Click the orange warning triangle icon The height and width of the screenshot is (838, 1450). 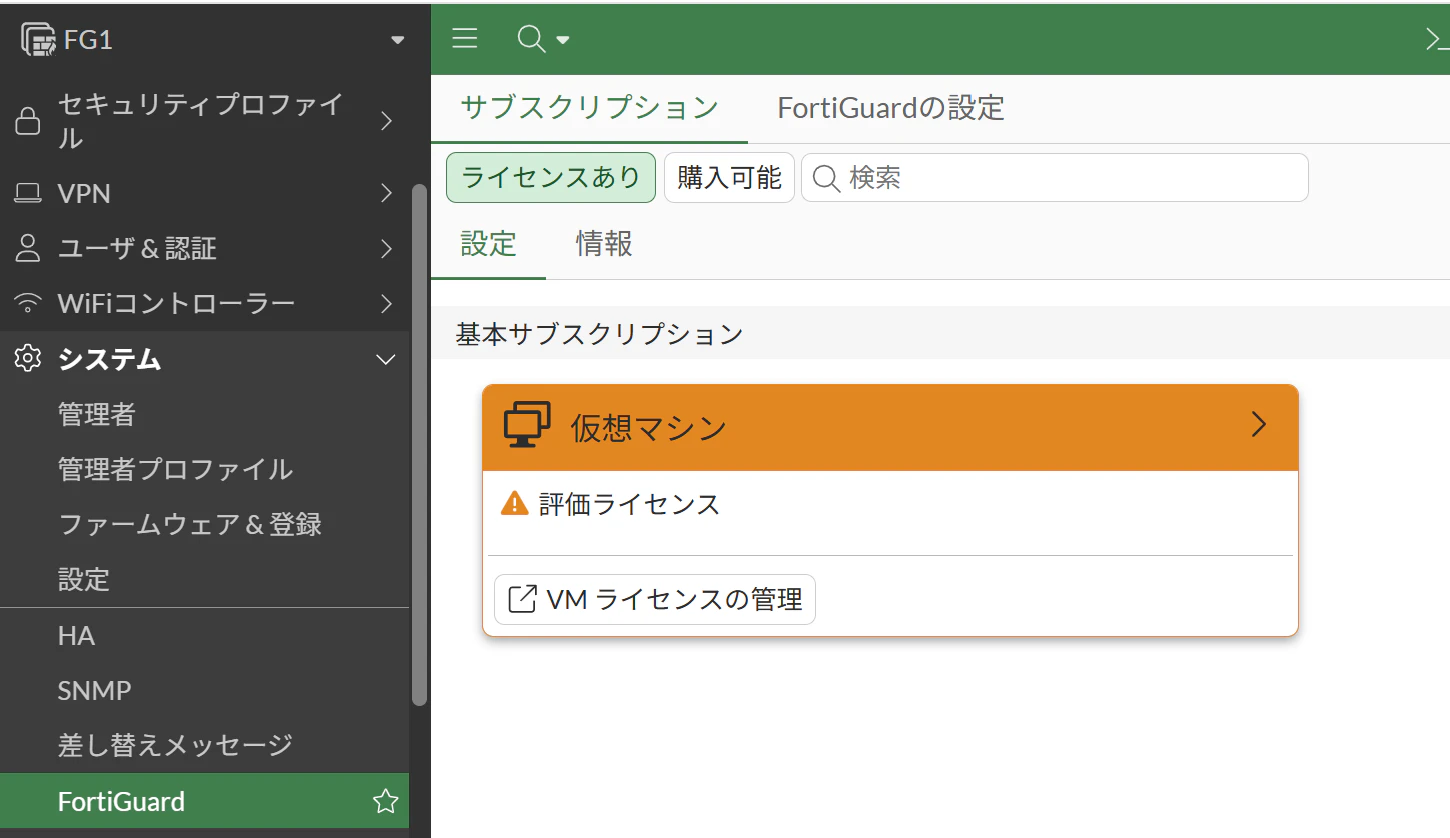click(x=514, y=503)
